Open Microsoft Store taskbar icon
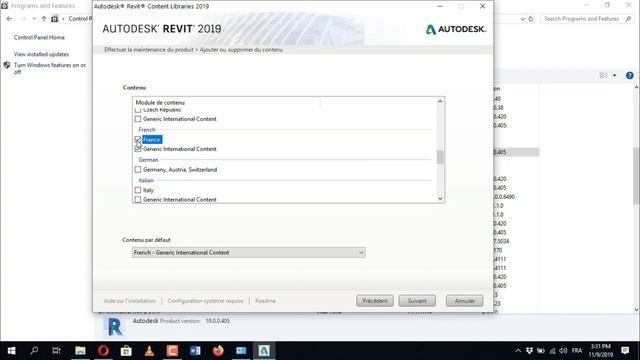 click(126, 351)
